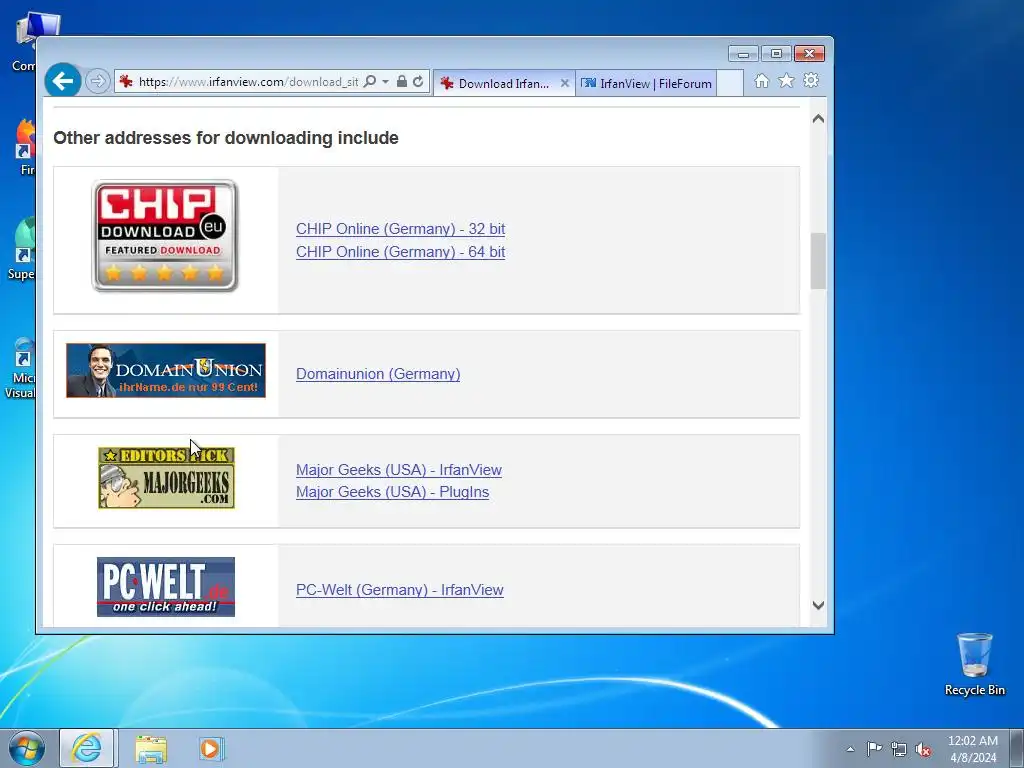The width and height of the screenshot is (1024, 768).
Task: Open Windows Media Player taskbar icon
Action: coord(211,748)
